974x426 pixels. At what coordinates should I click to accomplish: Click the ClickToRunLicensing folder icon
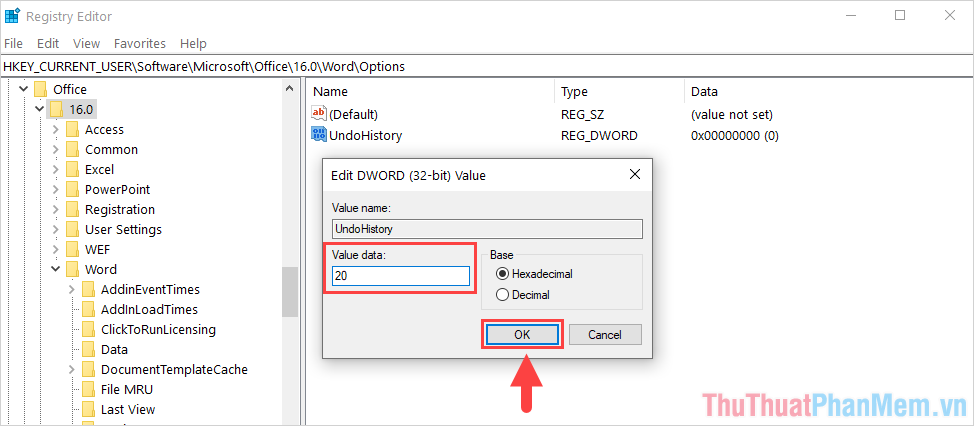point(89,329)
